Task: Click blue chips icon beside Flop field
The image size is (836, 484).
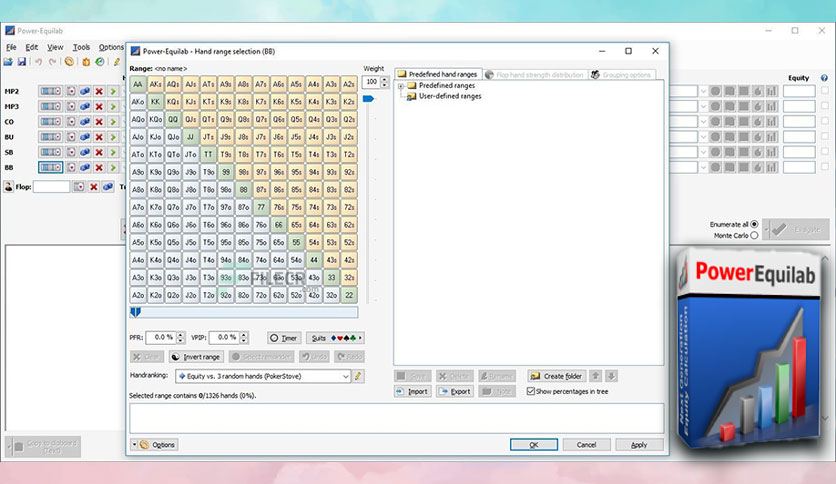Action: point(108,187)
